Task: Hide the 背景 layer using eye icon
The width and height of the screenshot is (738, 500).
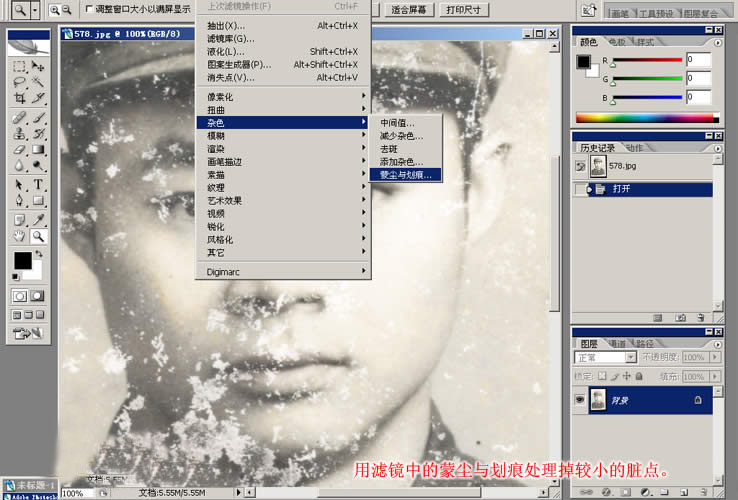Action: [x=581, y=399]
